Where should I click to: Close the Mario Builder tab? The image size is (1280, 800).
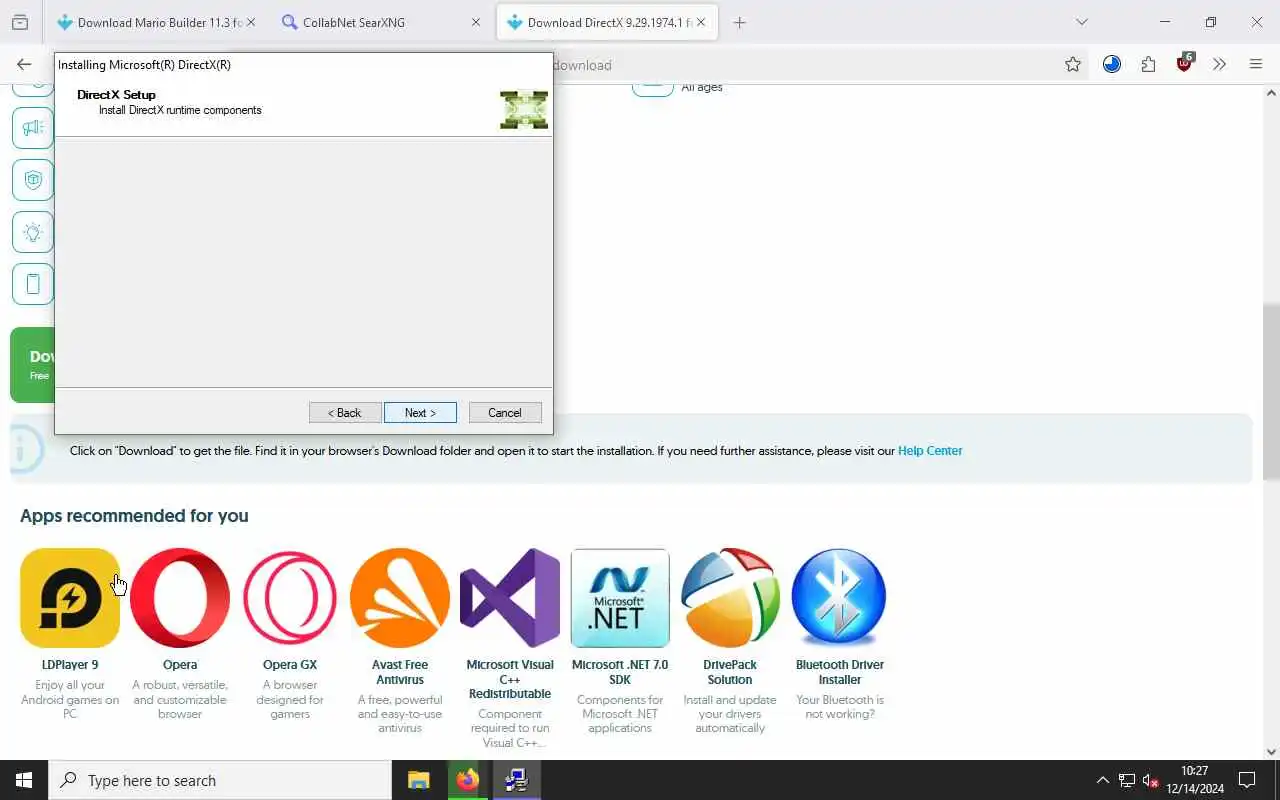tap(250, 22)
